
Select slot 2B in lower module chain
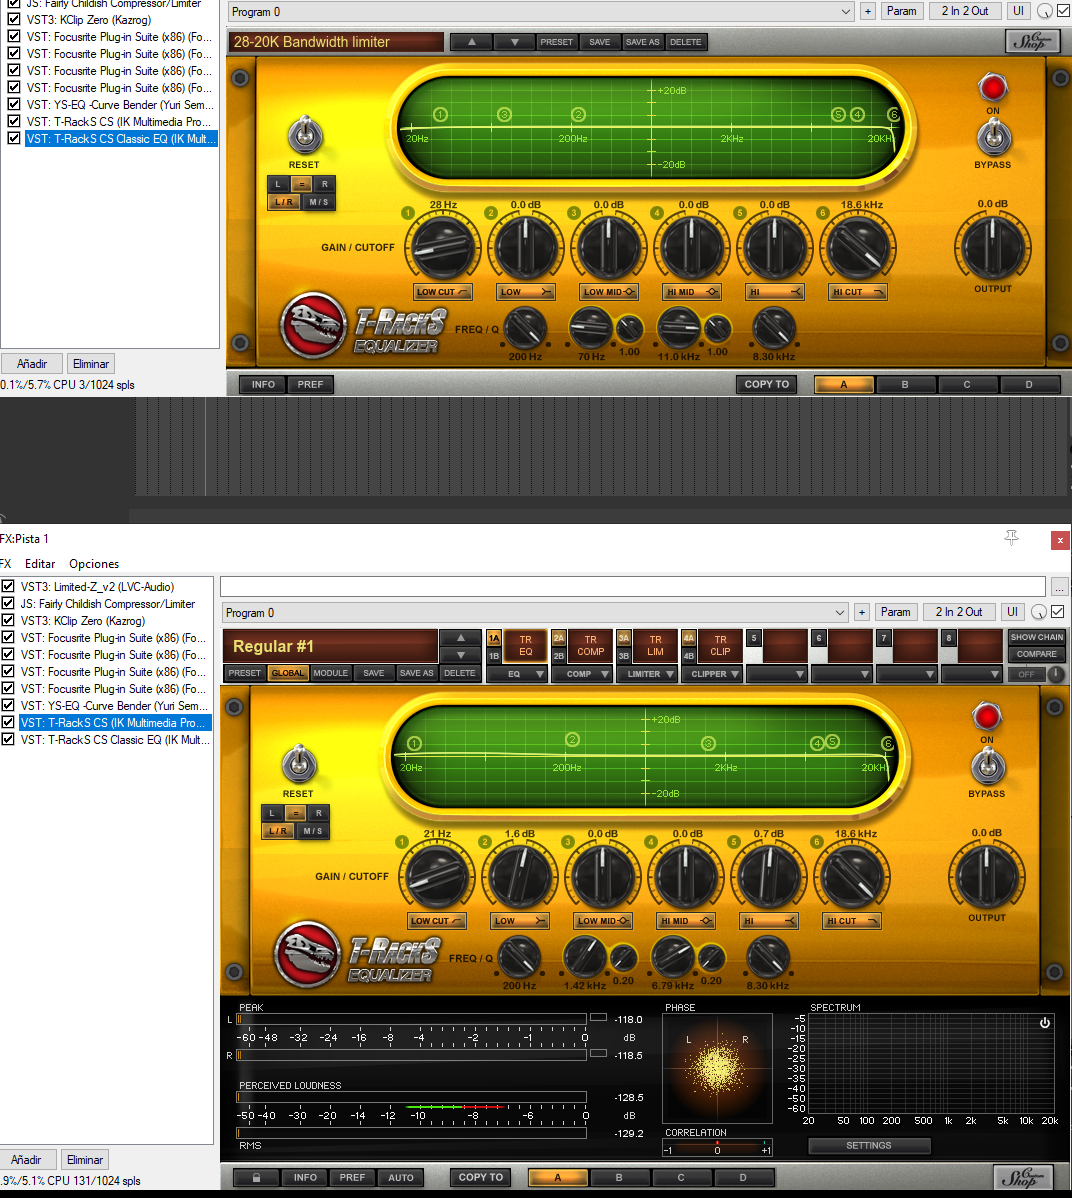click(559, 656)
